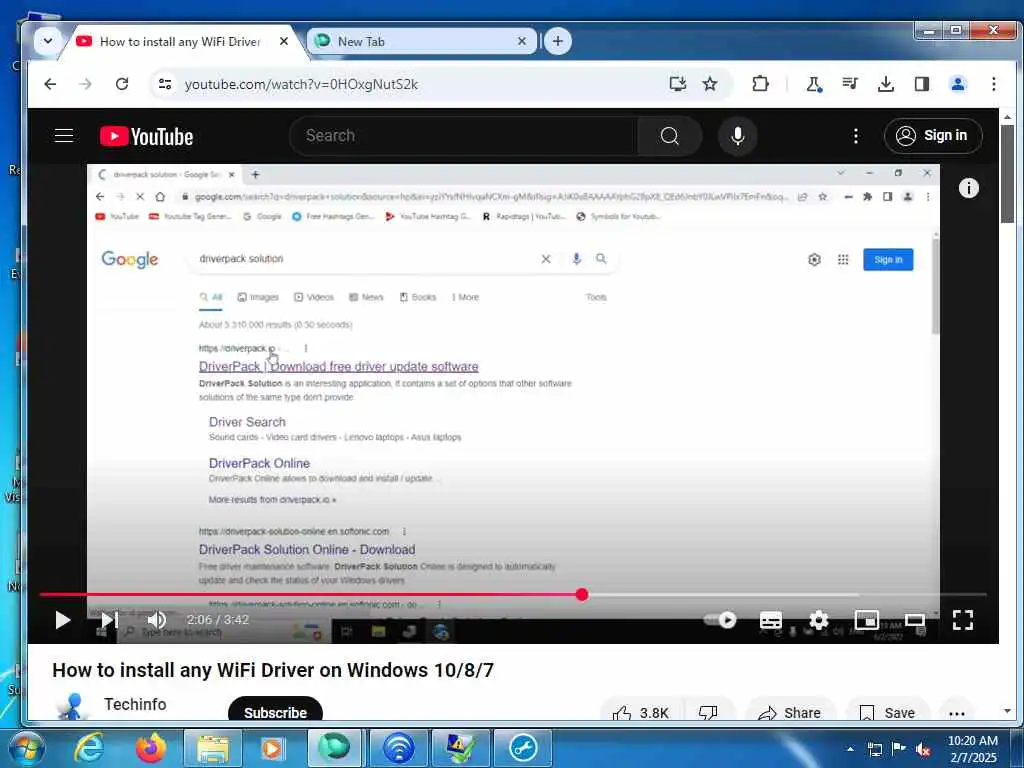Switch to theater mode button
The height and width of the screenshot is (768, 1024).
(914, 620)
